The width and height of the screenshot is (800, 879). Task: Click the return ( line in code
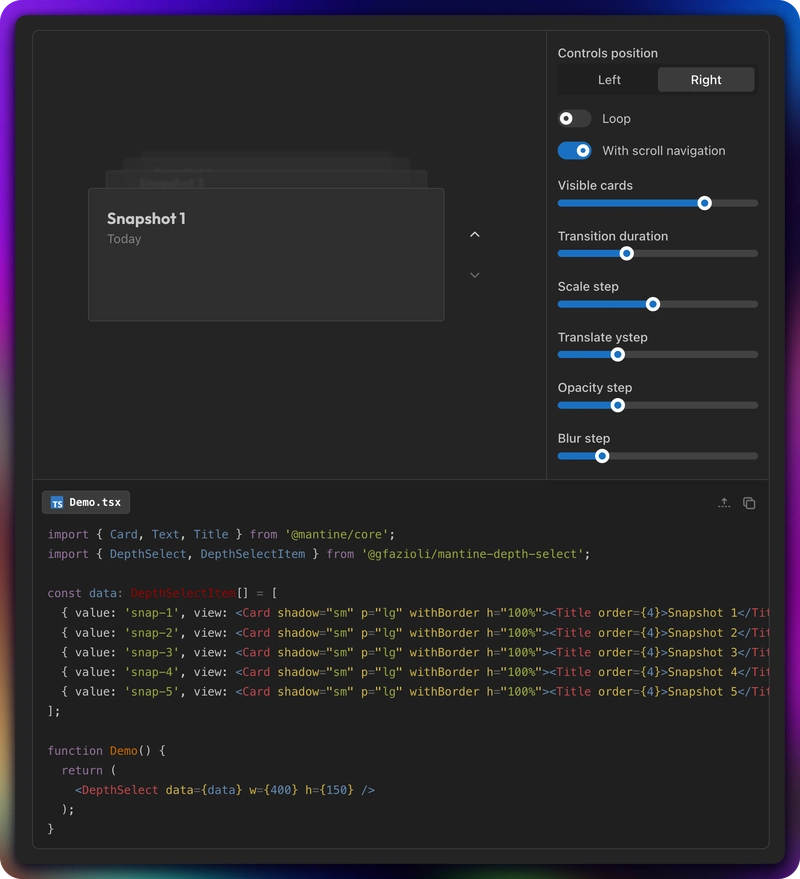point(89,770)
